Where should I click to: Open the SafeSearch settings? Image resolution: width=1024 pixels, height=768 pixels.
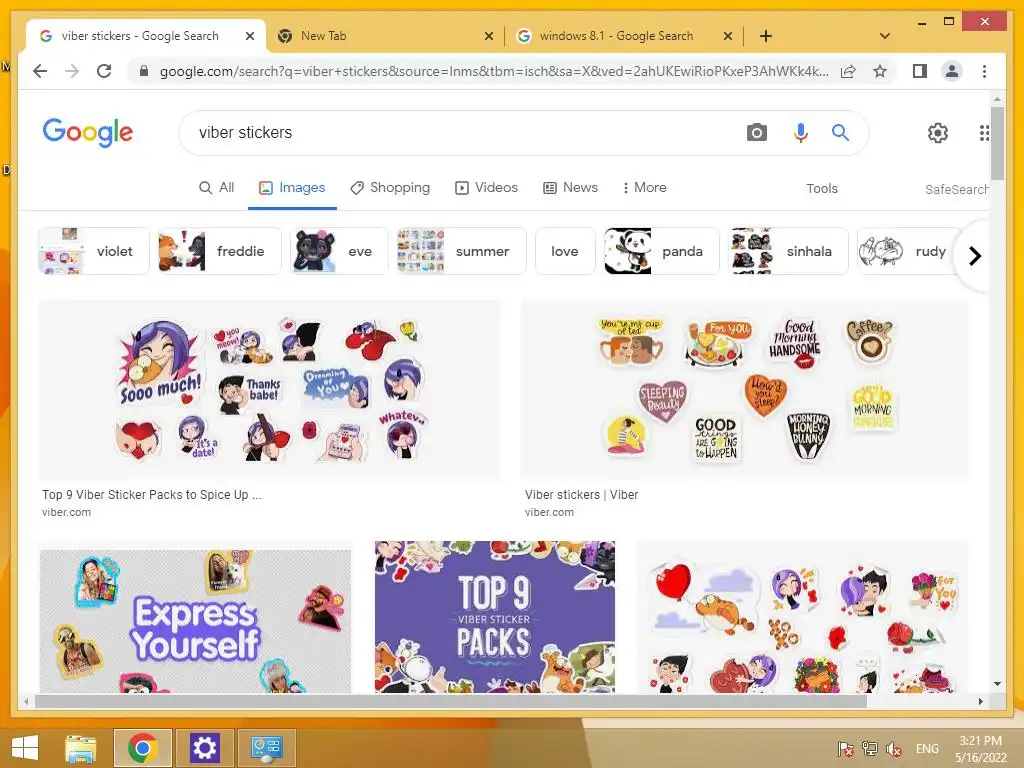click(957, 189)
